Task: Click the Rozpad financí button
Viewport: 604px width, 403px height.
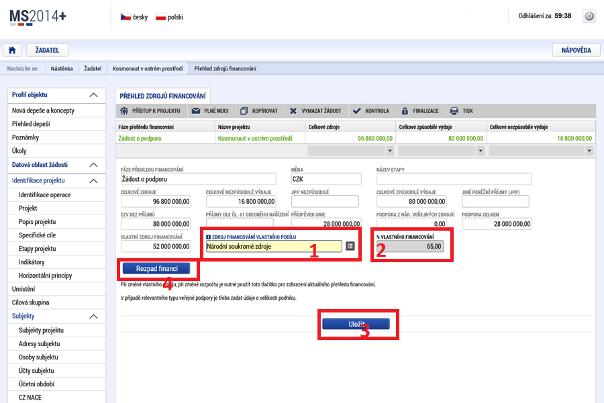Action: pos(156,269)
